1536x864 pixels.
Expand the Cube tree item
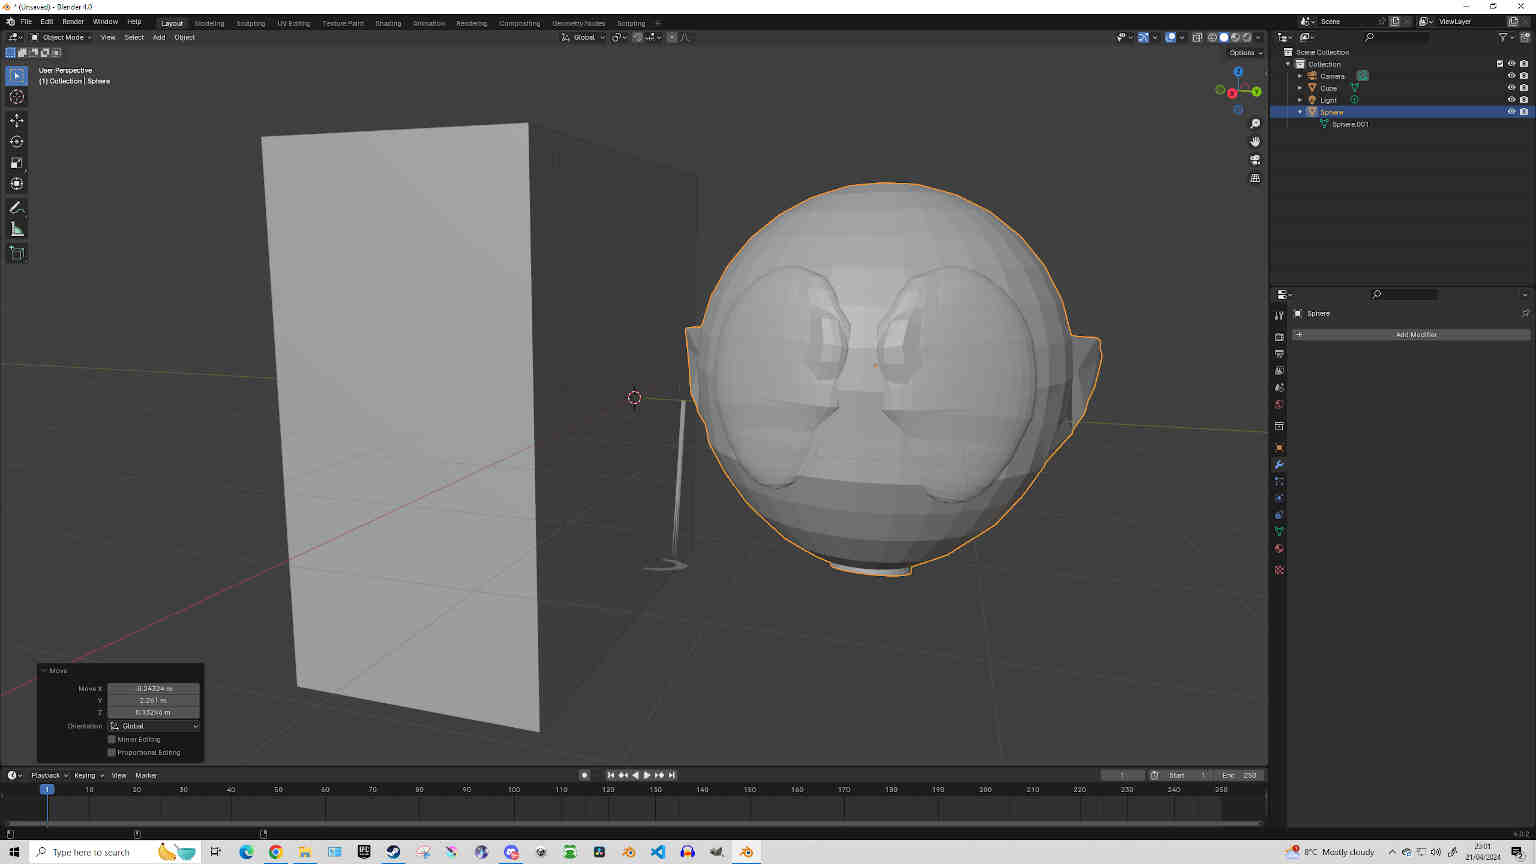(x=1300, y=88)
